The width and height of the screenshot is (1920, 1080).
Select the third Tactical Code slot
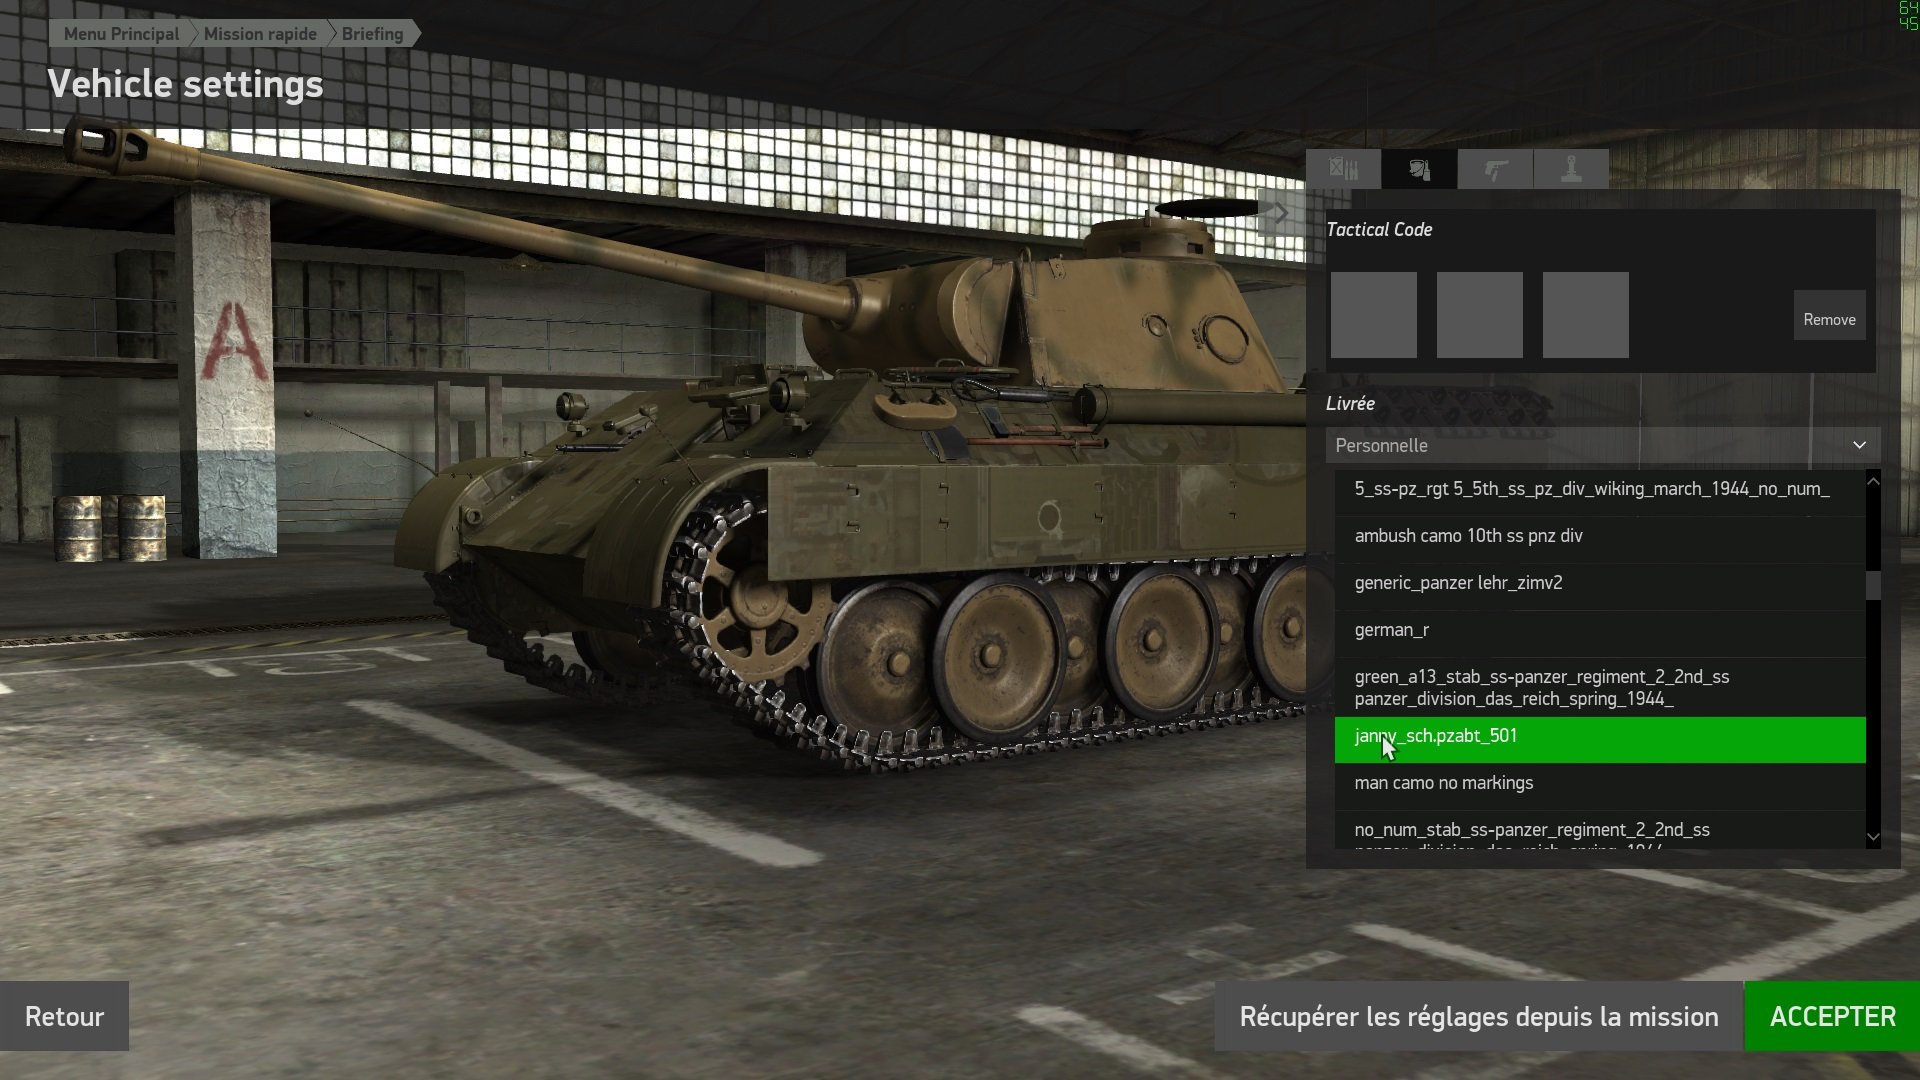(1585, 315)
